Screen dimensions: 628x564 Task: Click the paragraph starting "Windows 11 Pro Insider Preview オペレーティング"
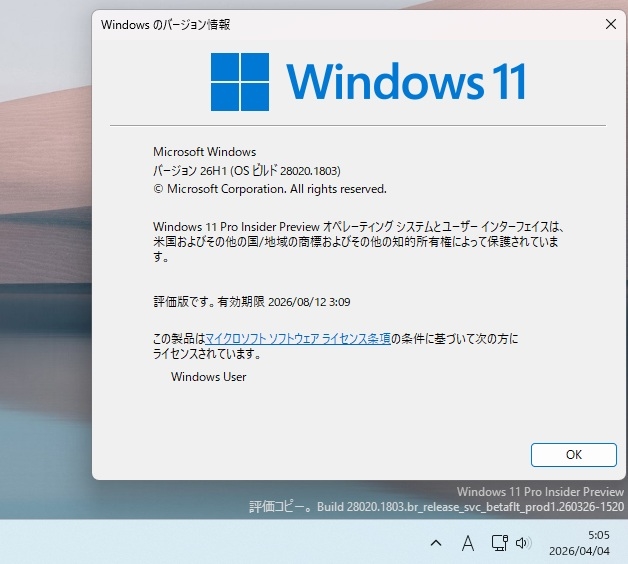pos(358,242)
